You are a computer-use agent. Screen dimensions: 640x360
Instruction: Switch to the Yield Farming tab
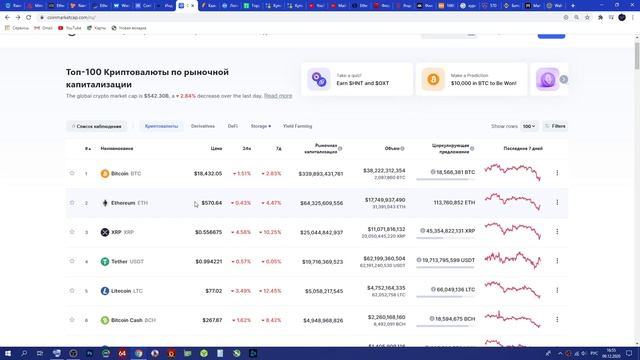pos(298,127)
